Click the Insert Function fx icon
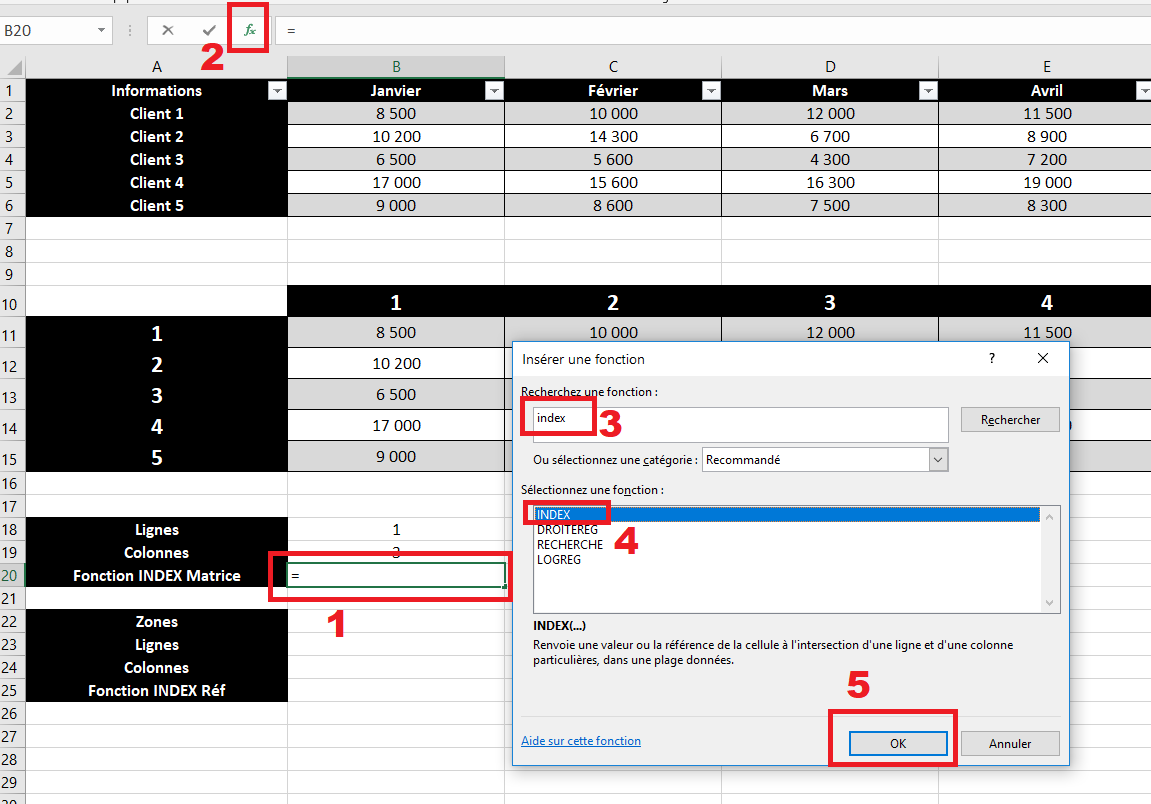 click(250, 30)
